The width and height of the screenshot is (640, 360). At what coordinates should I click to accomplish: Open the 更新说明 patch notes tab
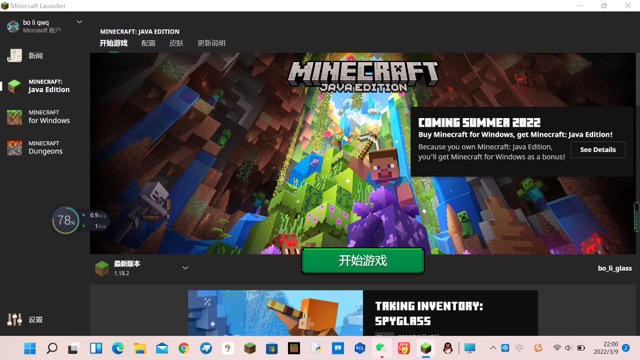coord(211,43)
